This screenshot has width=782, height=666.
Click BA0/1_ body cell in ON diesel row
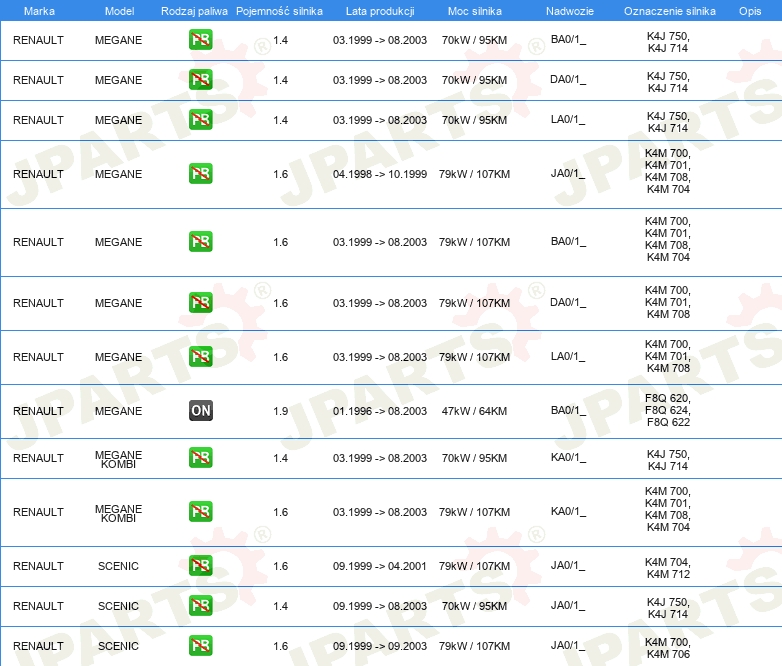click(x=568, y=411)
